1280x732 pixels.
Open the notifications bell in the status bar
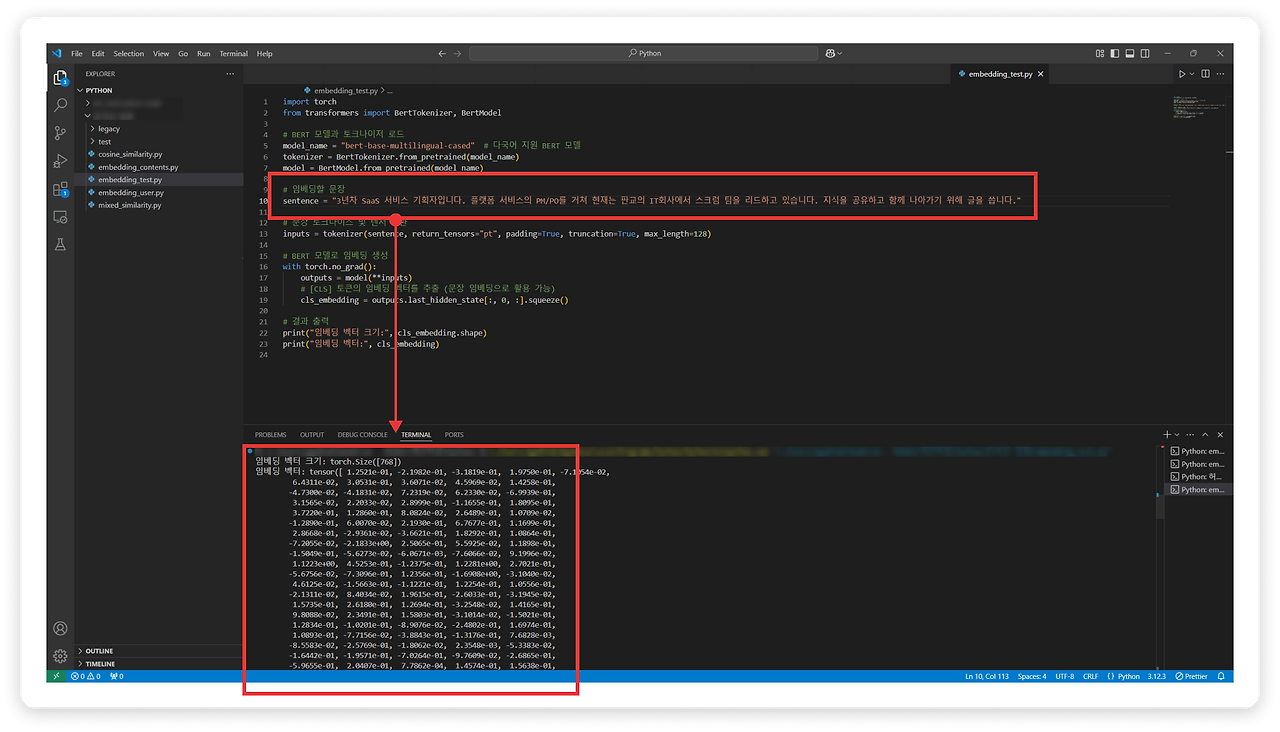click(x=1222, y=677)
